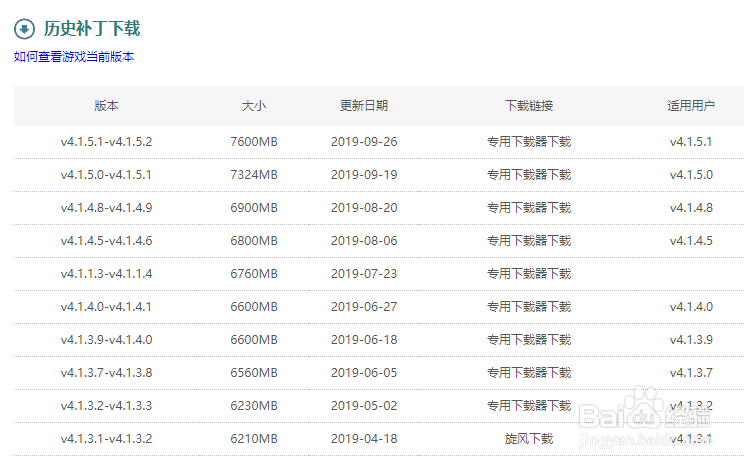Click the 适用用户 column header
The image size is (754, 466).
click(x=691, y=106)
